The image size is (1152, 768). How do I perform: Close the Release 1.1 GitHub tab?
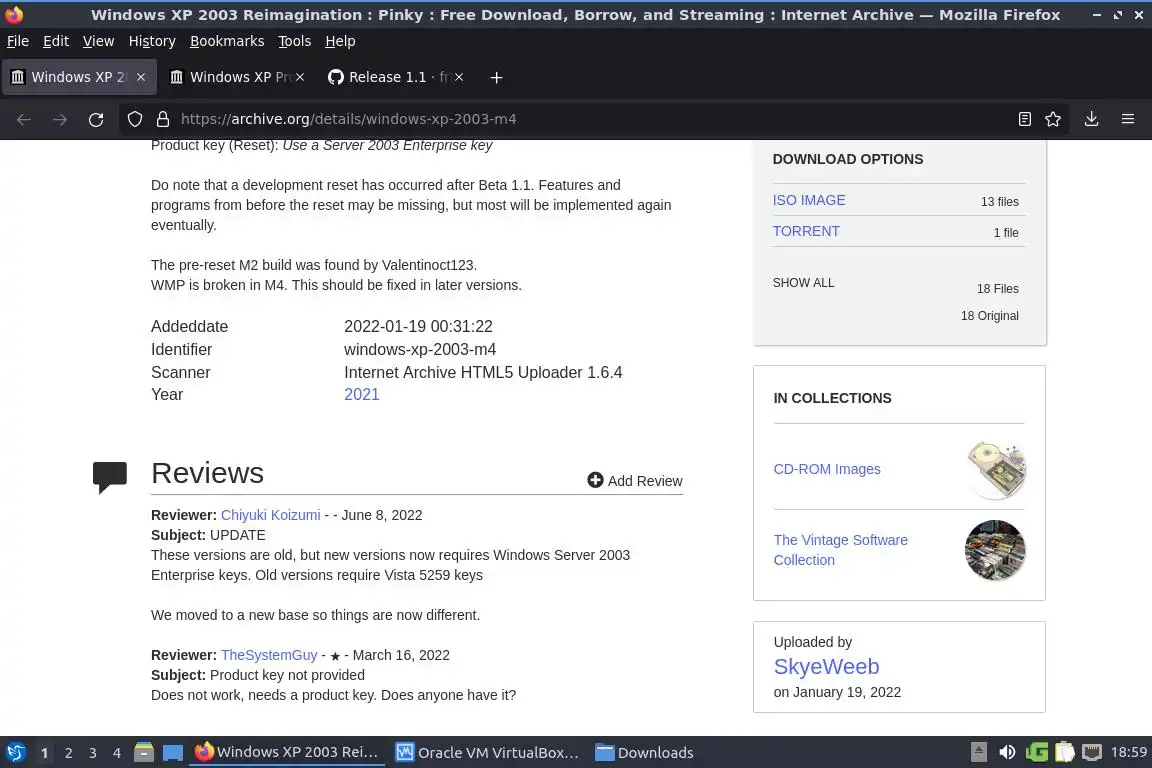pos(458,77)
